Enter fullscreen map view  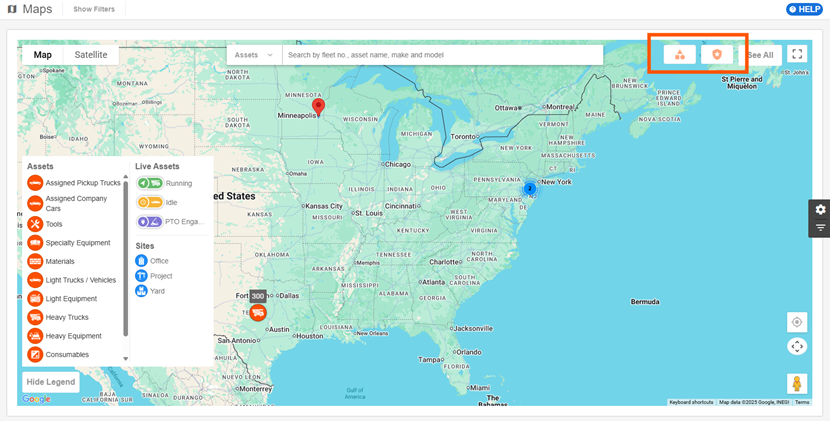tap(797, 54)
